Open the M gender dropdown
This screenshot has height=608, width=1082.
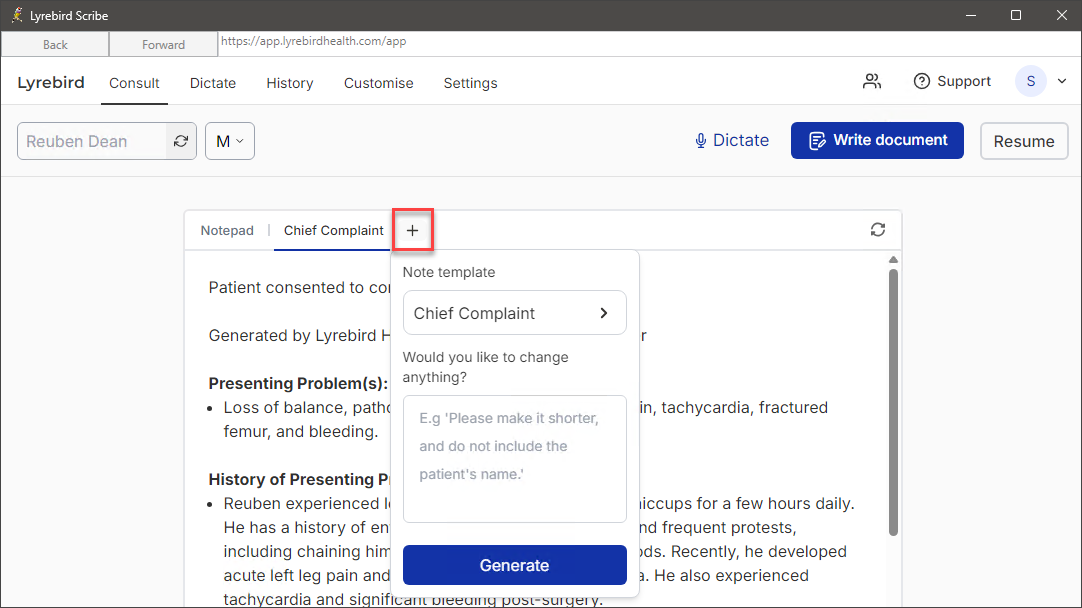click(230, 141)
